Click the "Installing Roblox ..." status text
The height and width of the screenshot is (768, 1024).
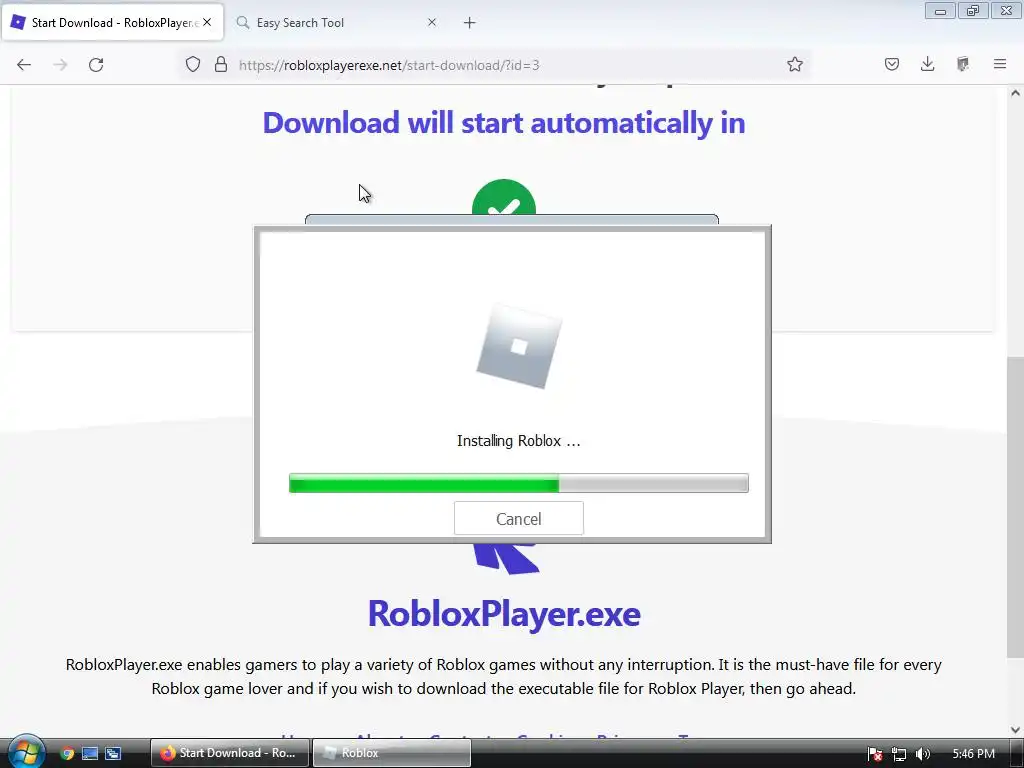click(x=519, y=441)
